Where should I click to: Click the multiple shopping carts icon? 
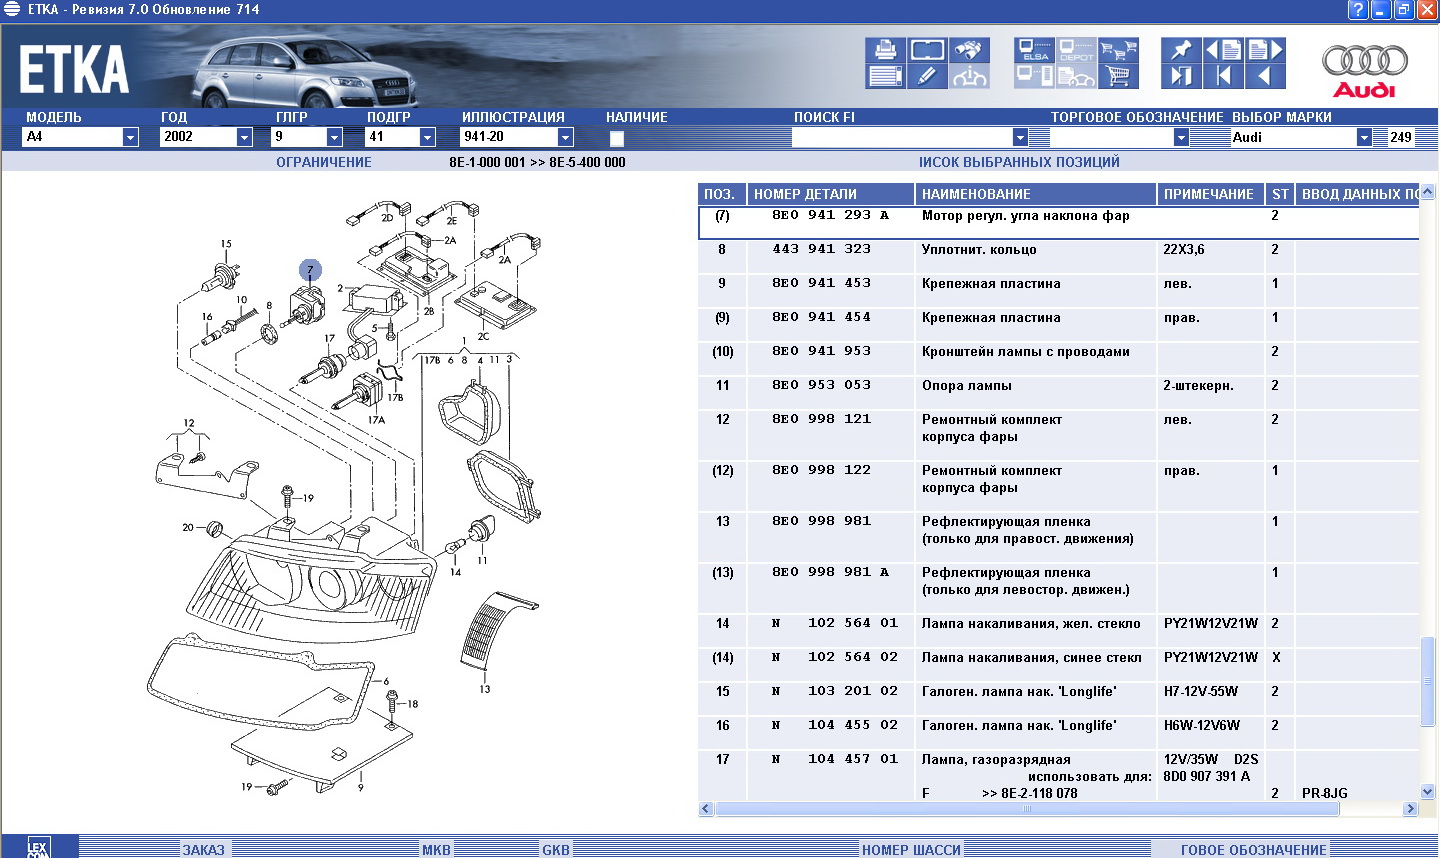1118,50
